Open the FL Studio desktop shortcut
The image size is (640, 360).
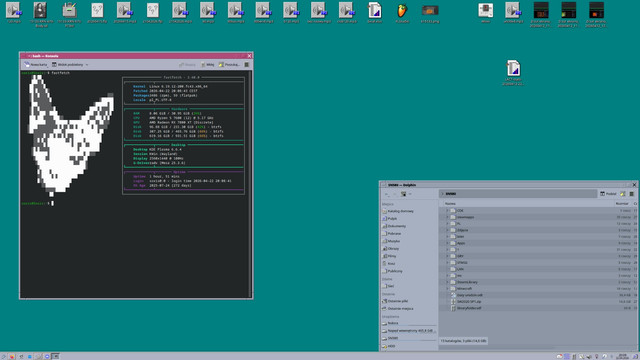pyautogui.click(x=402, y=12)
